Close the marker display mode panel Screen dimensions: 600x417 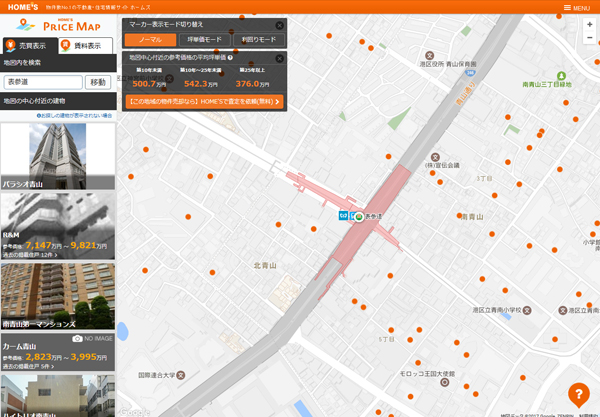[x=280, y=25]
